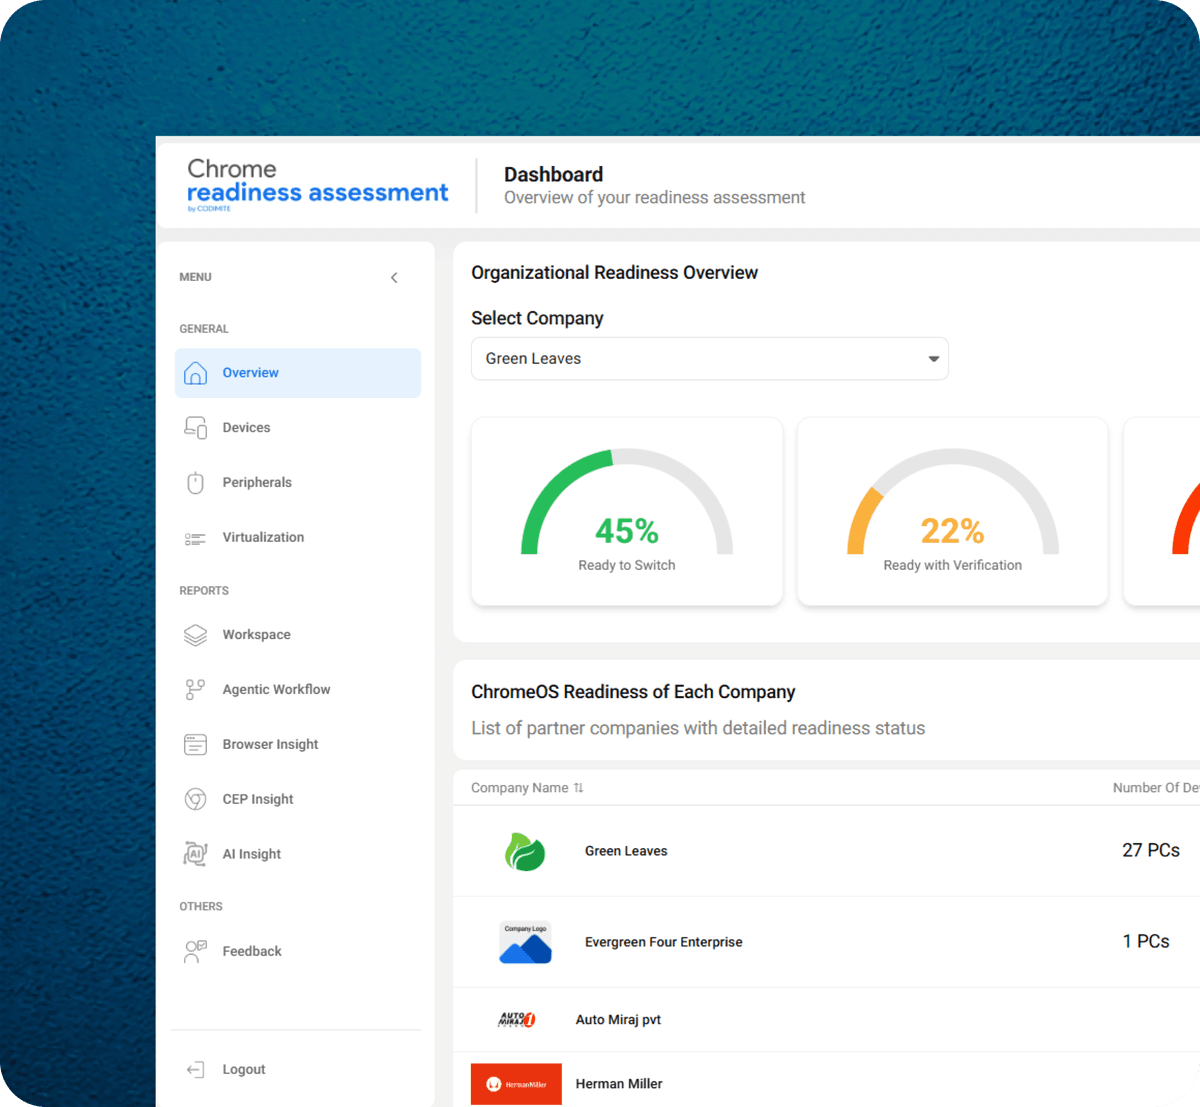Screen dimensions: 1200x1107
Task: Open the Overview menu item
Action: [298, 373]
